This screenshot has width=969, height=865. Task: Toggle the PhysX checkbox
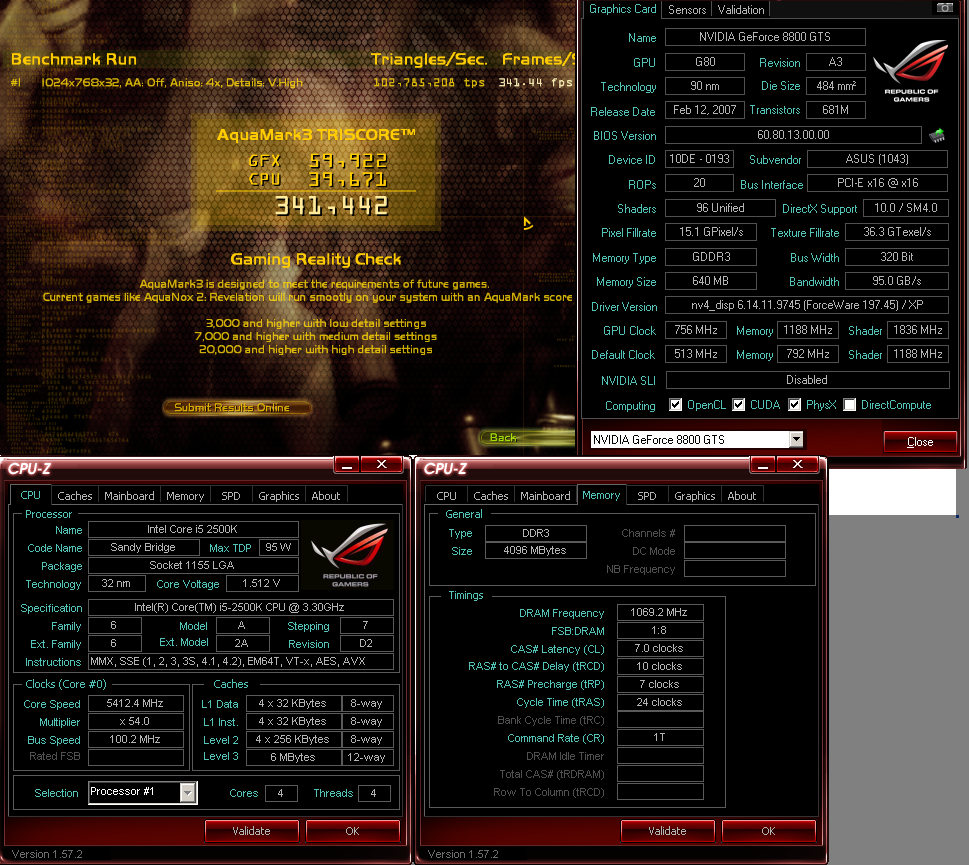click(x=795, y=405)
